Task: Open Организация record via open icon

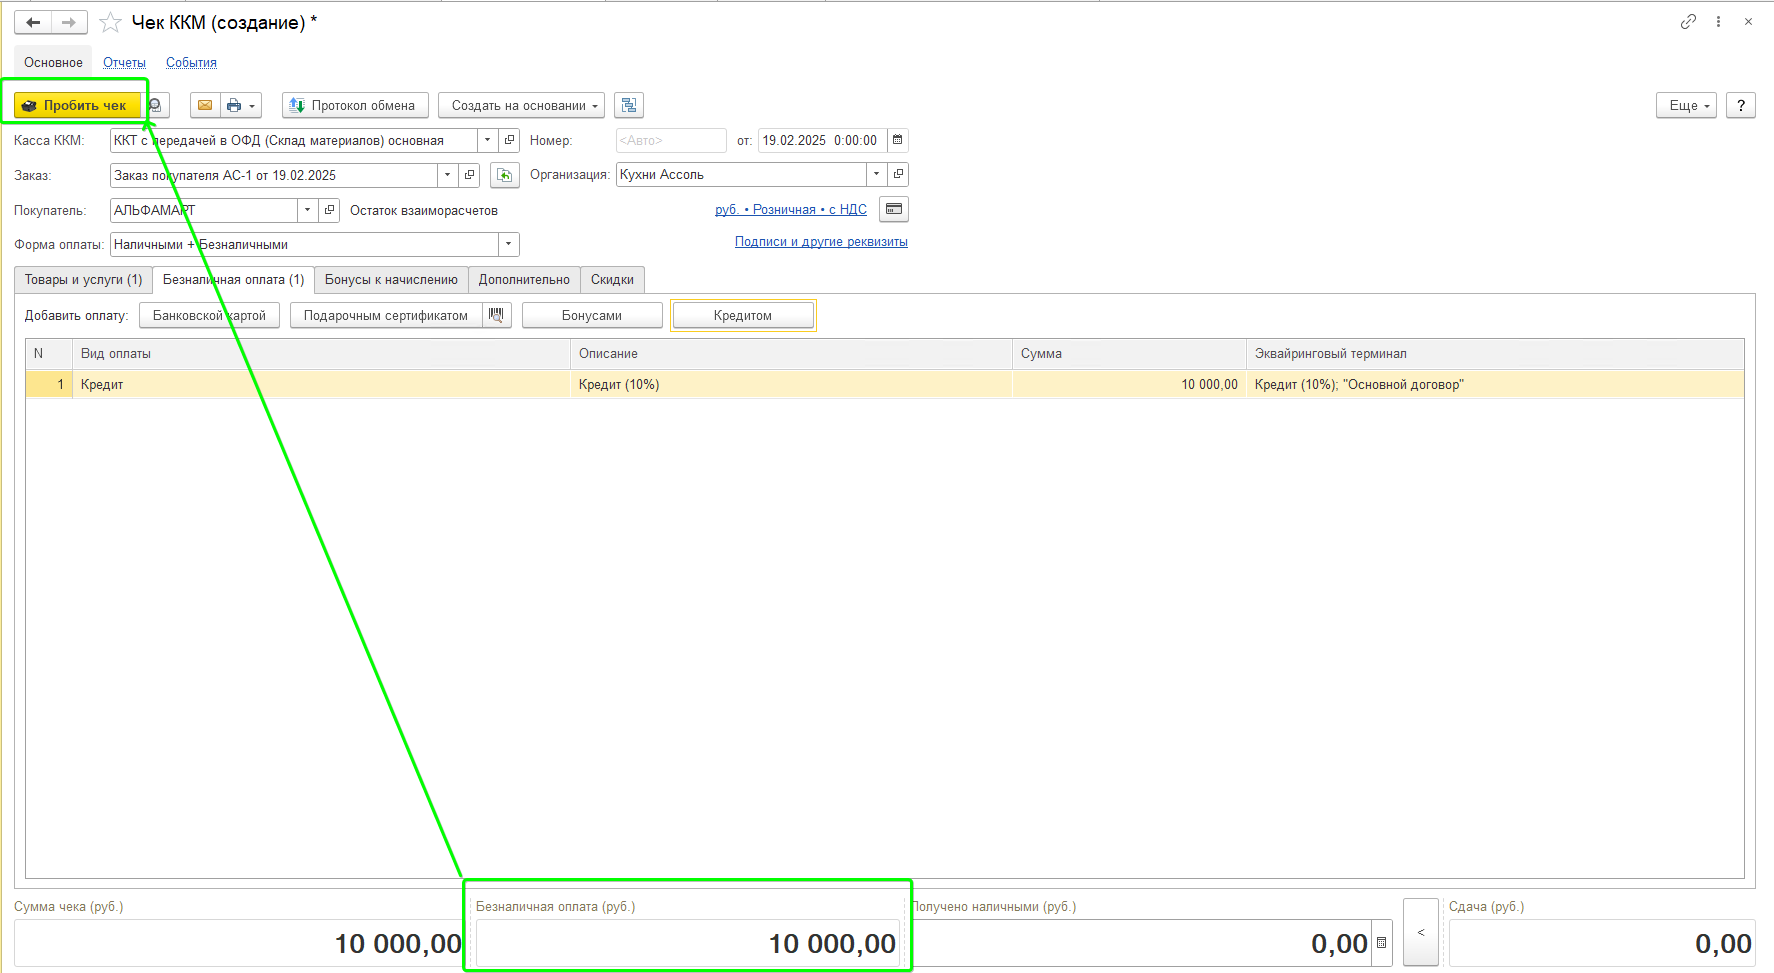Action: coord(898,174)
